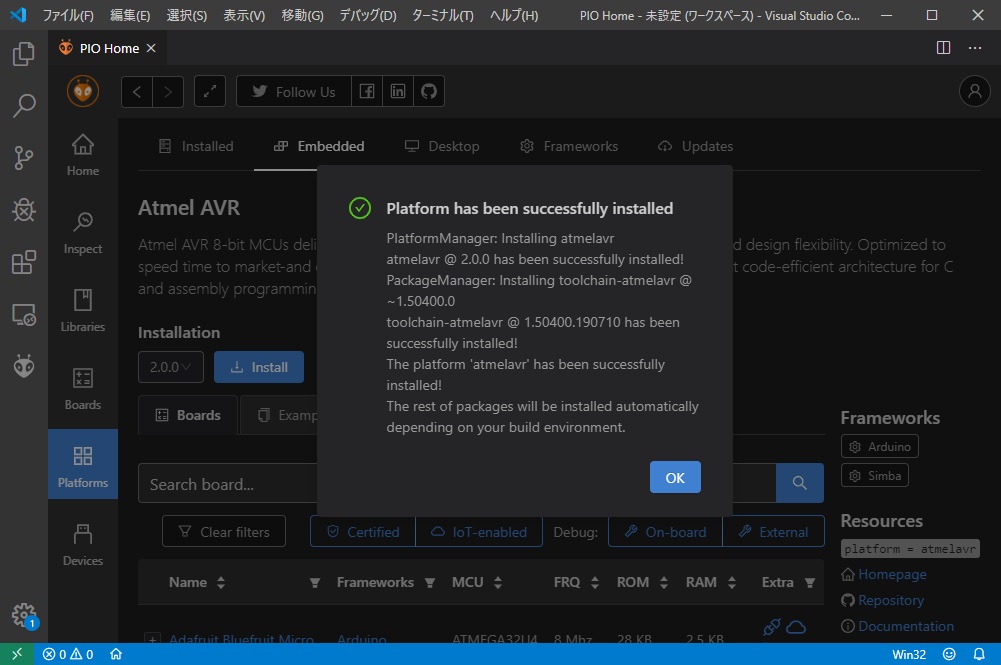Open Manage gear icon in activity bar
Viewport: 1001px width, 665px height.
pos(24,615)
